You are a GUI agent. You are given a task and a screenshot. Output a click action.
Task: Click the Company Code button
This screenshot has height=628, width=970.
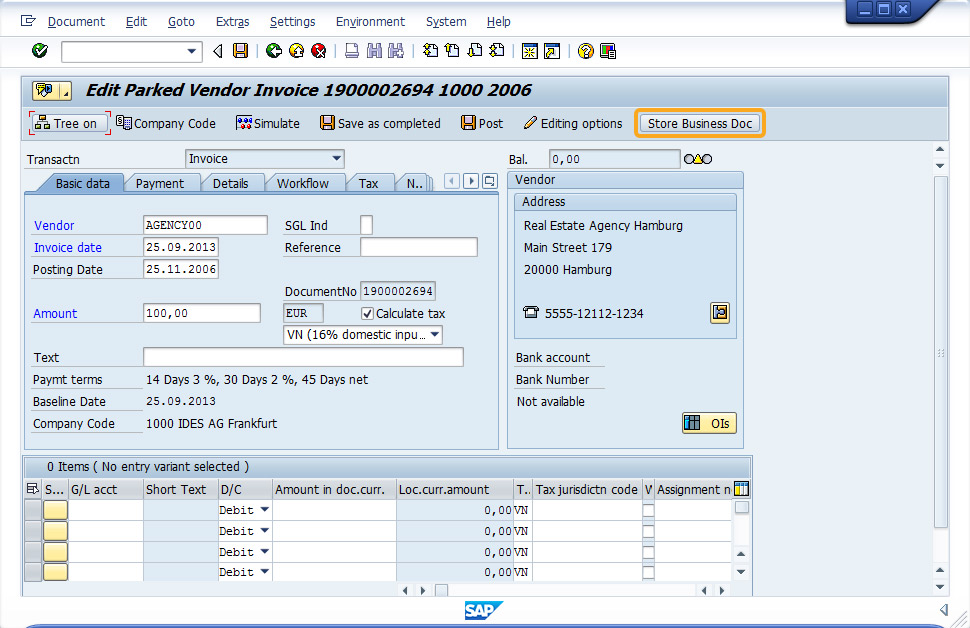166,123
